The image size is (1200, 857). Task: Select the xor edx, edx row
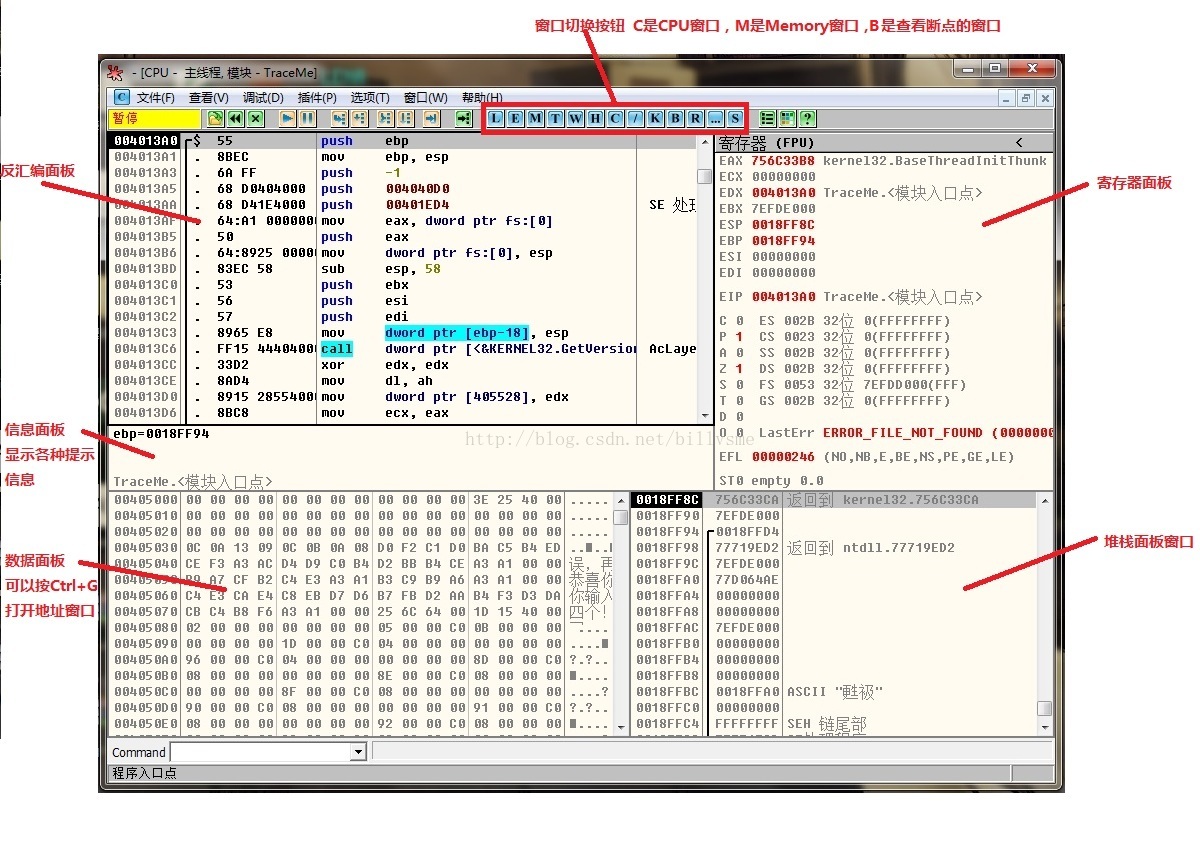click(402, 365)
